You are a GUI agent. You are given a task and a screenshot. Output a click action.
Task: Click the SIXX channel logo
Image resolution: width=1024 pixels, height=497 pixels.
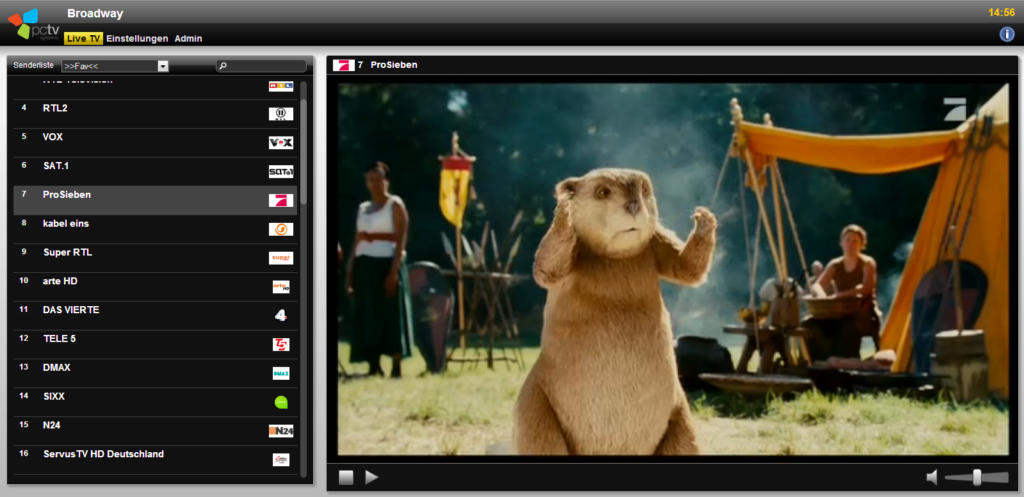(281, 402)
